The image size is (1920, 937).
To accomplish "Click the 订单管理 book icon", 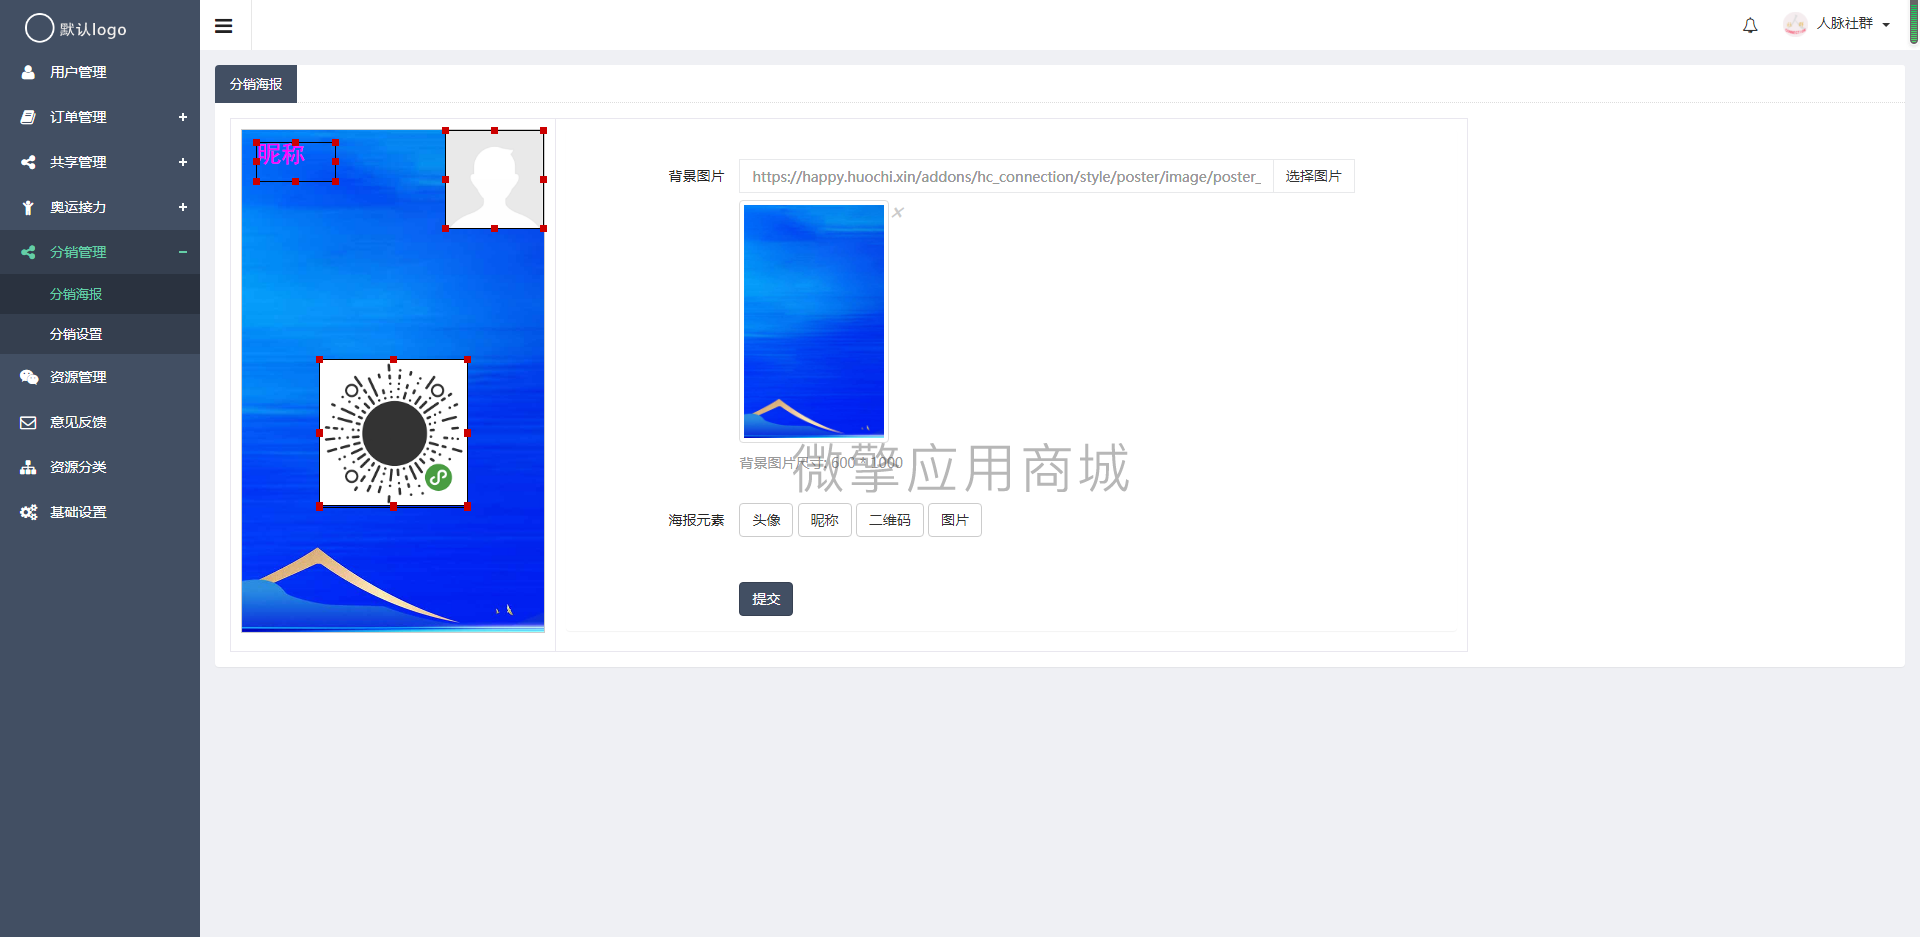I will tap(28, 117).
